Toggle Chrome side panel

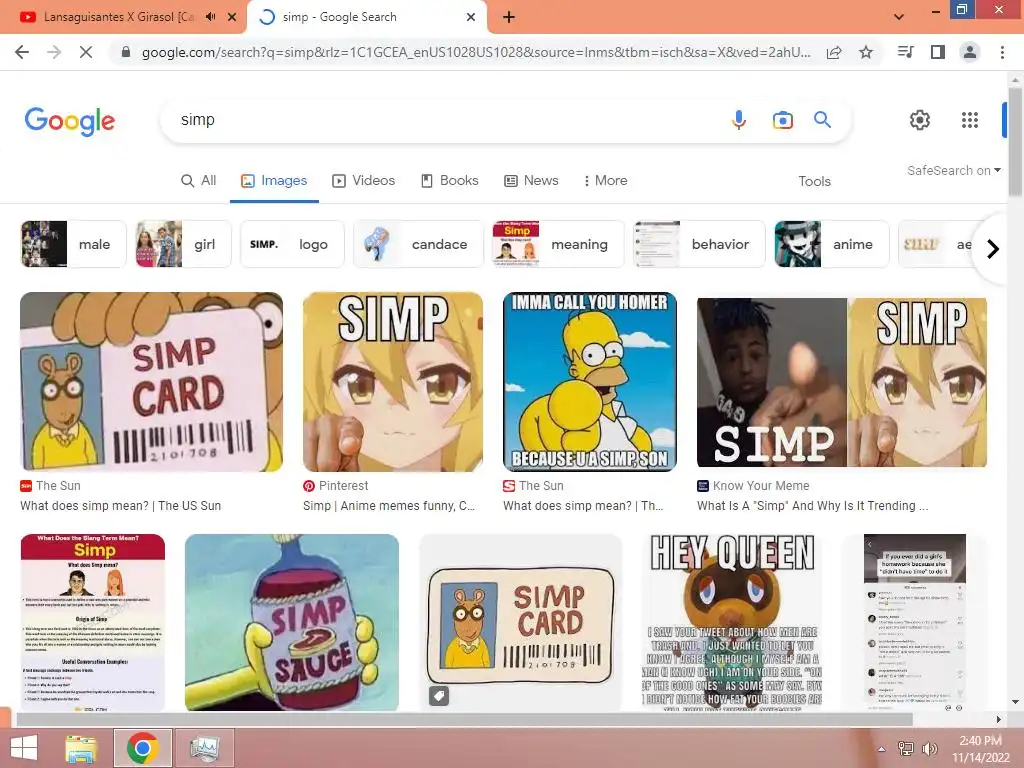938,52
